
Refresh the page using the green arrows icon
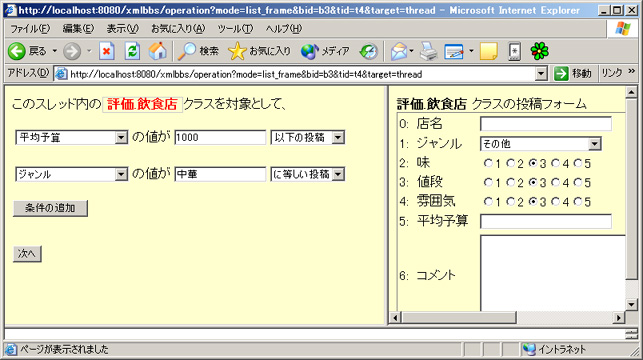(x=132, y=51)
